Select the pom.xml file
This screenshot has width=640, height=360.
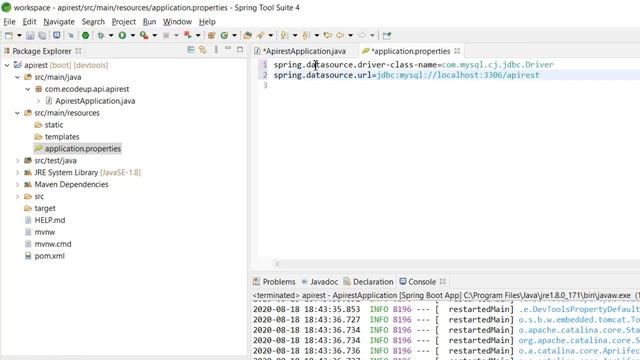pos(44,256)
